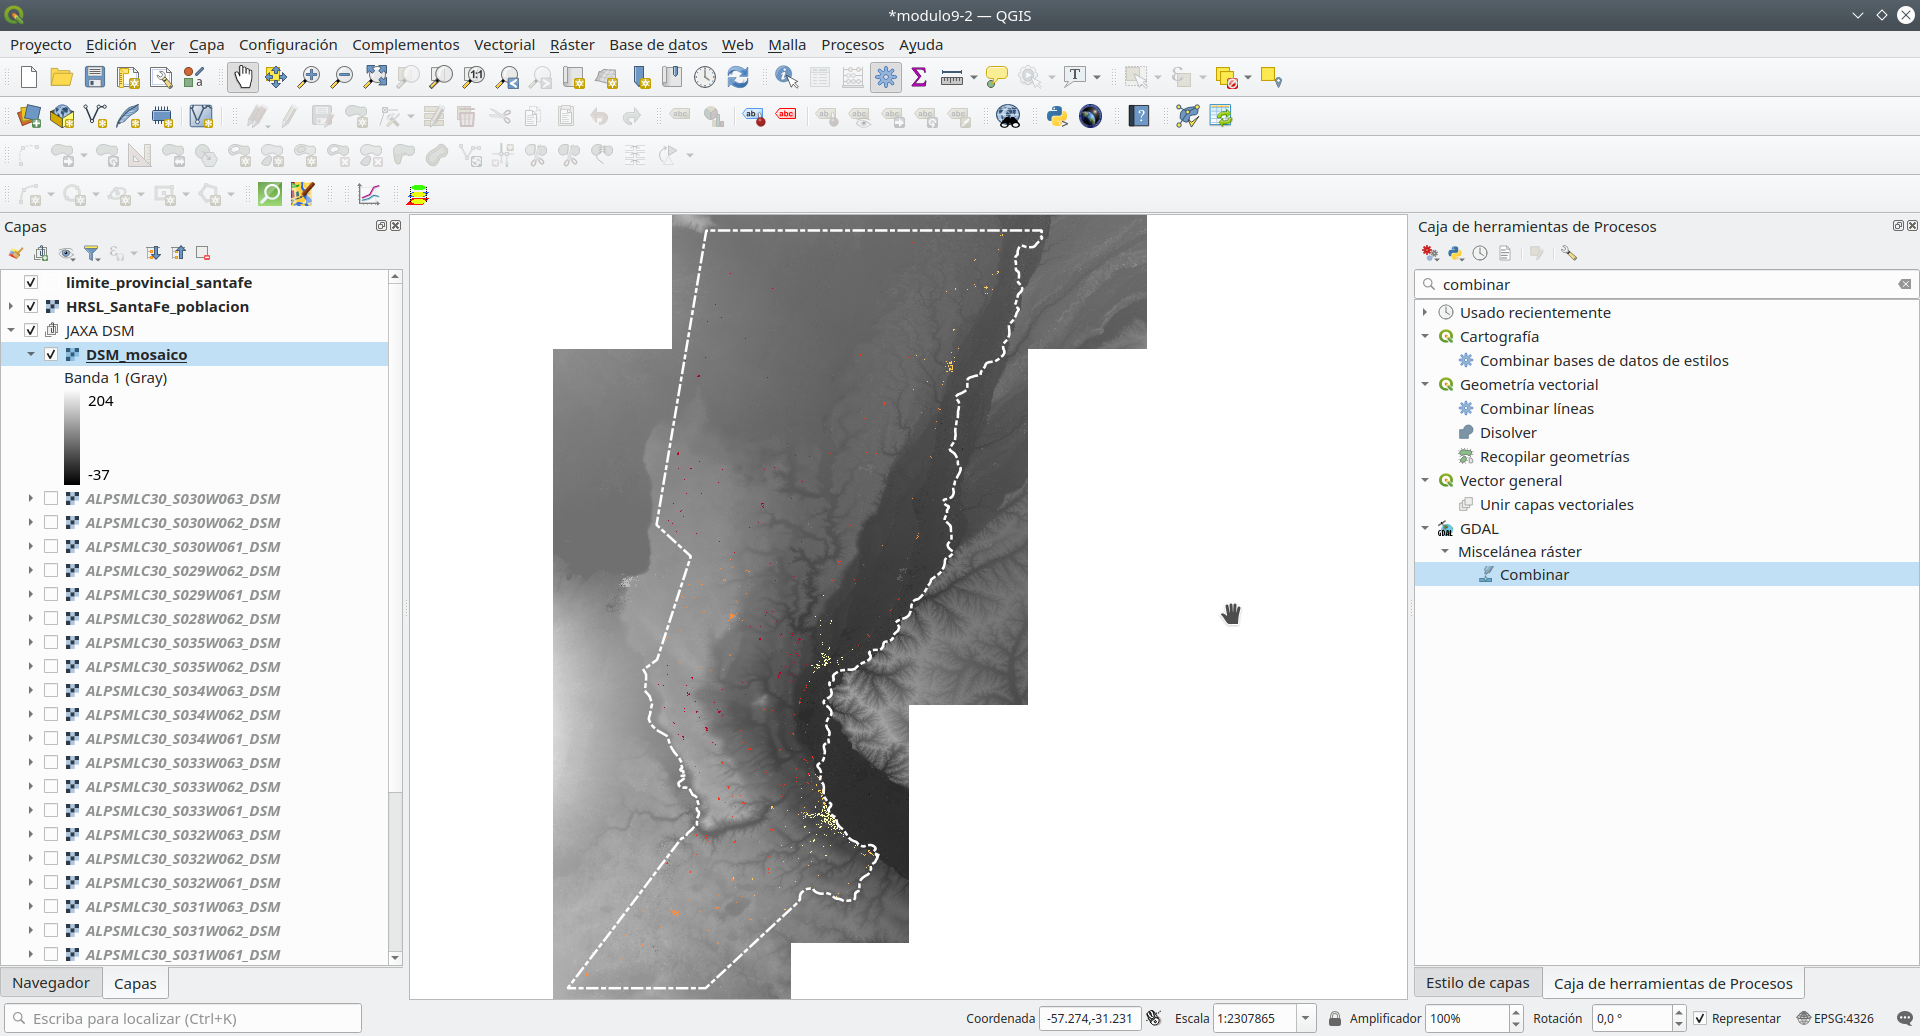Enable the ALPSMLC30_S035W063_DSM layer checkbox
Image resolution: width=1920 pixels, height=1036 pixels.
click(51, 642)
